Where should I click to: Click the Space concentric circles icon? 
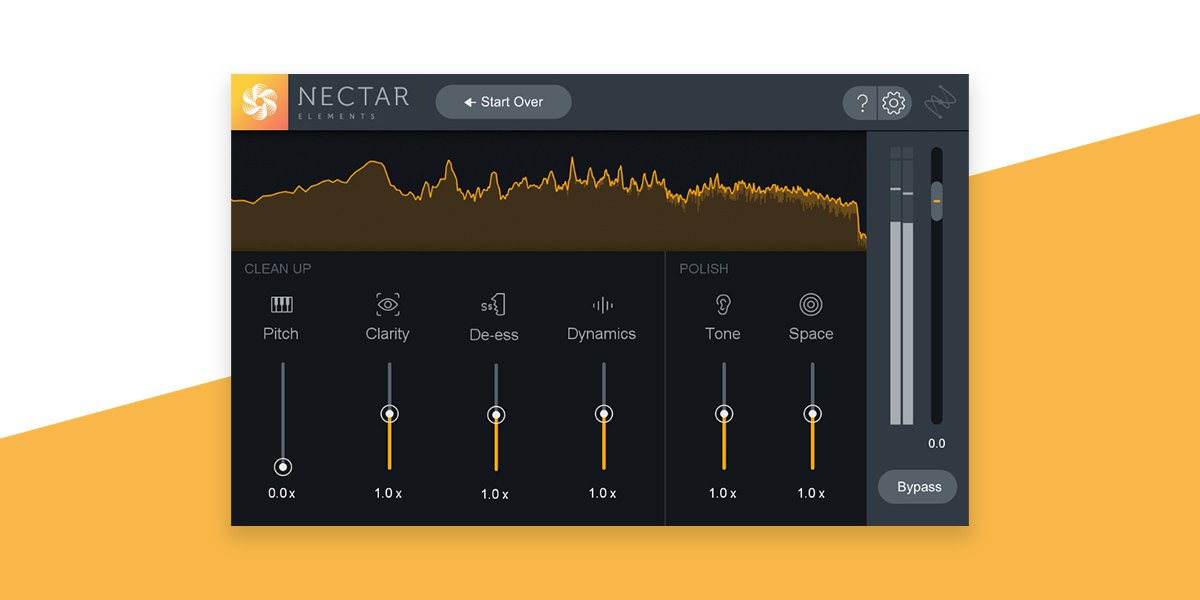[x=810, y=303]
